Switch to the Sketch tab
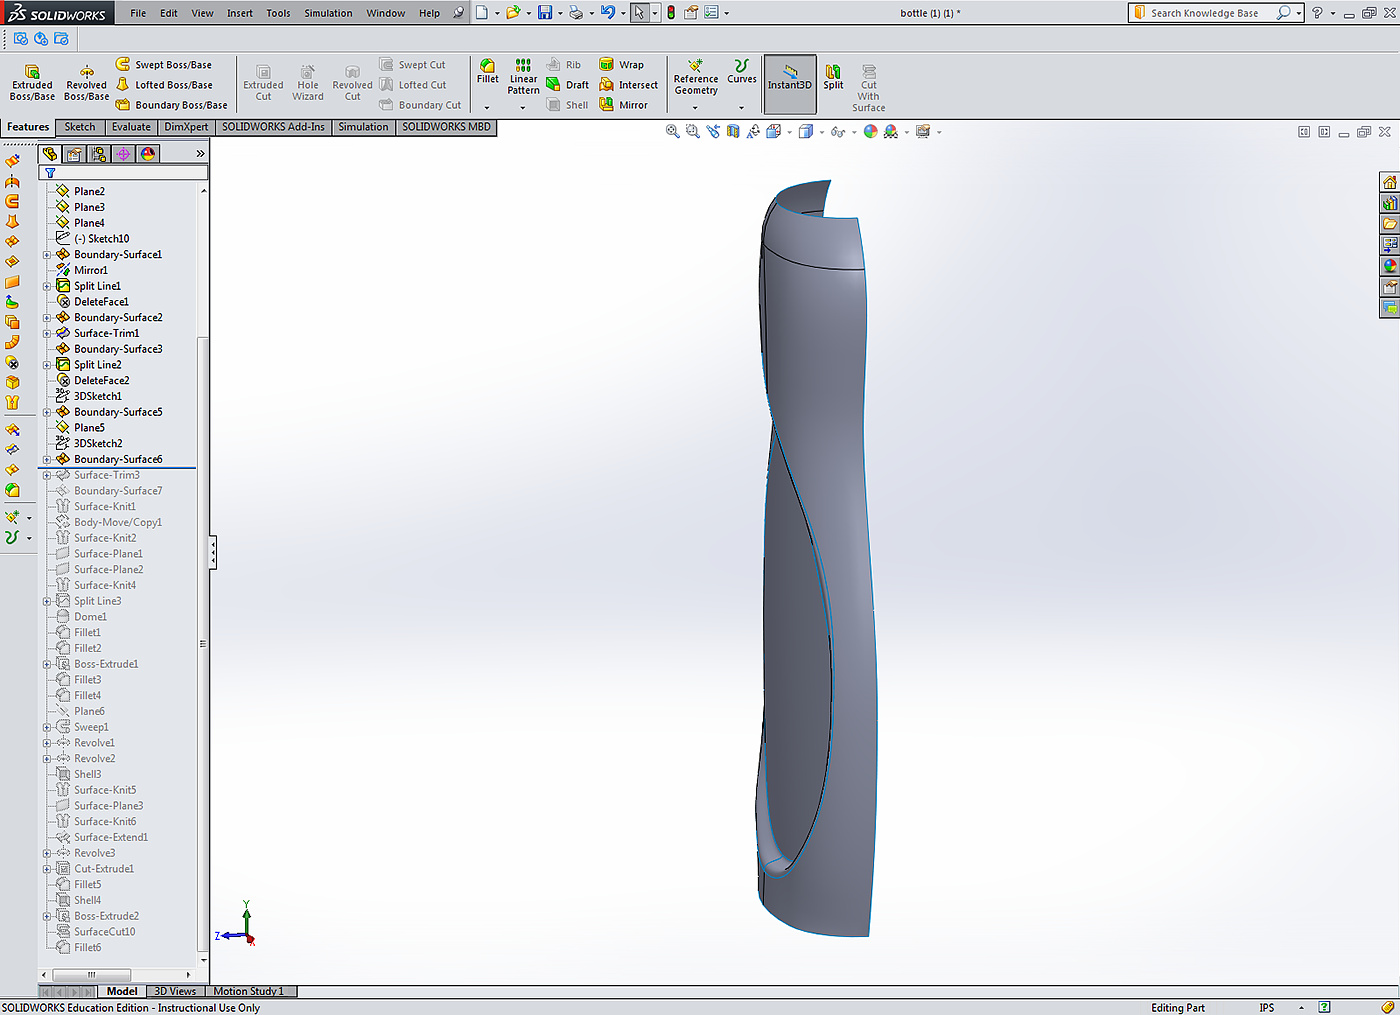Viewport: 1400px width, 1015px height. click(x=80, y=127)
